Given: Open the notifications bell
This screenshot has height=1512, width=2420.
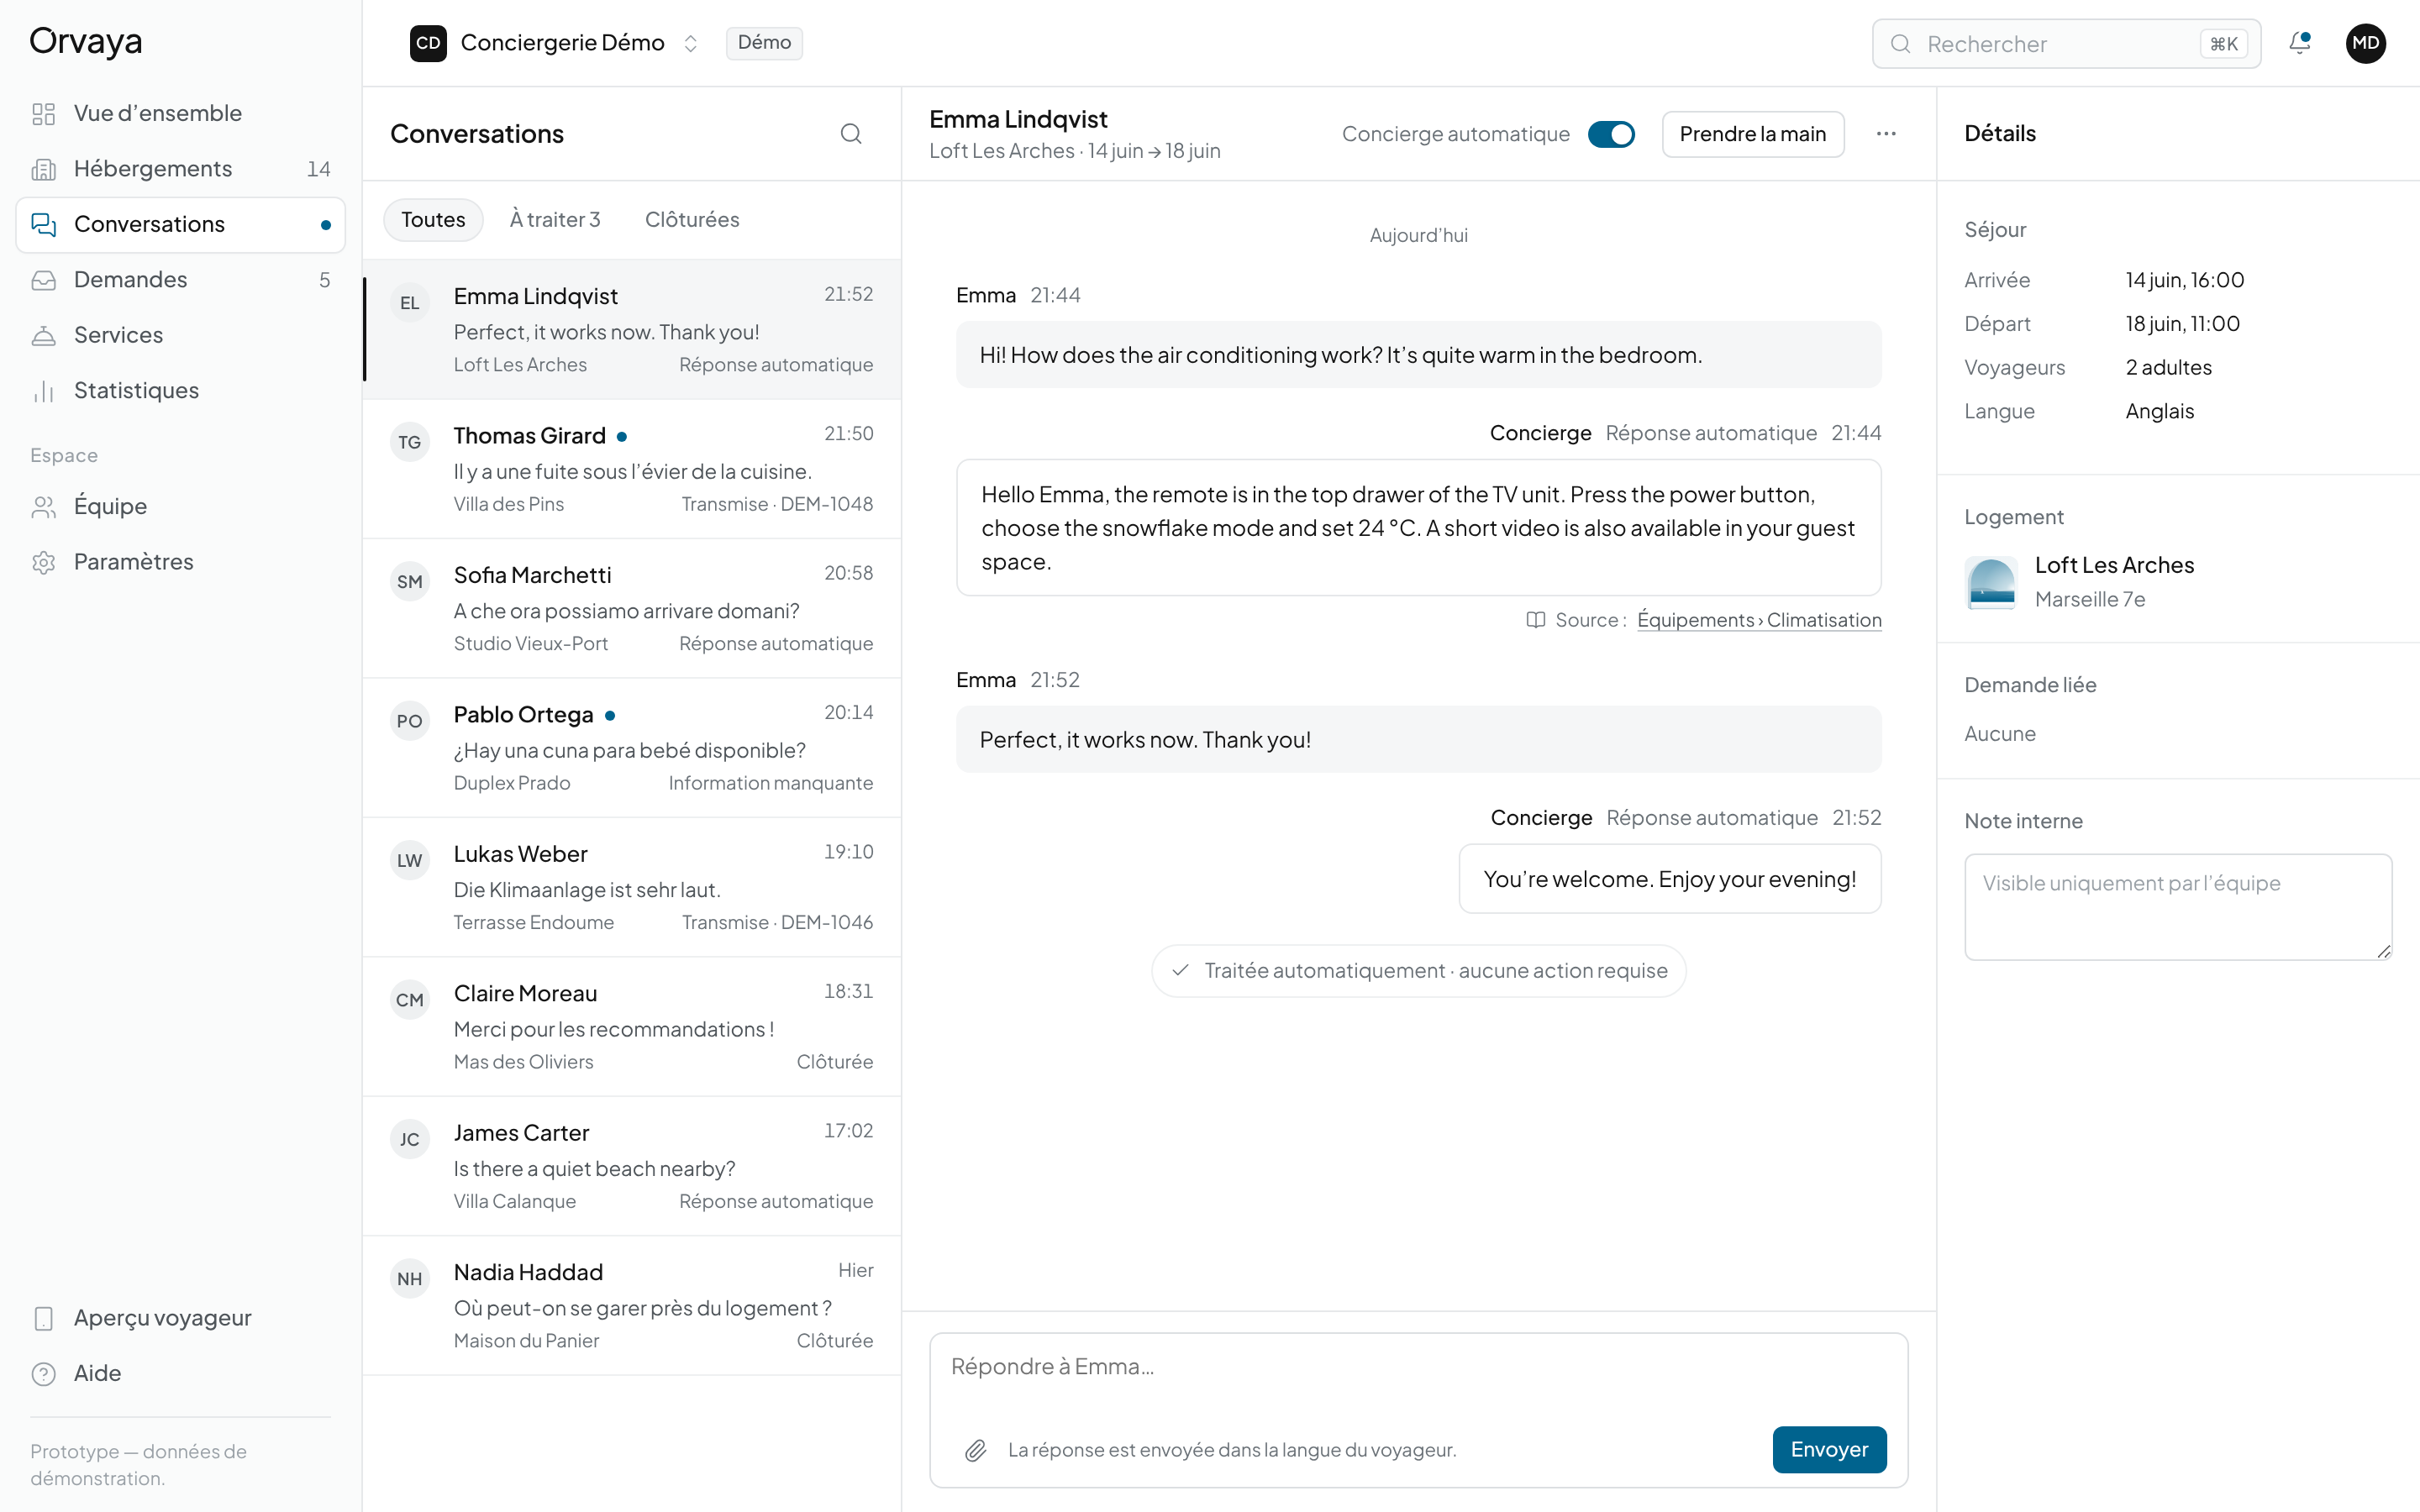Looking at the screenshot, I should [2300, 43].
